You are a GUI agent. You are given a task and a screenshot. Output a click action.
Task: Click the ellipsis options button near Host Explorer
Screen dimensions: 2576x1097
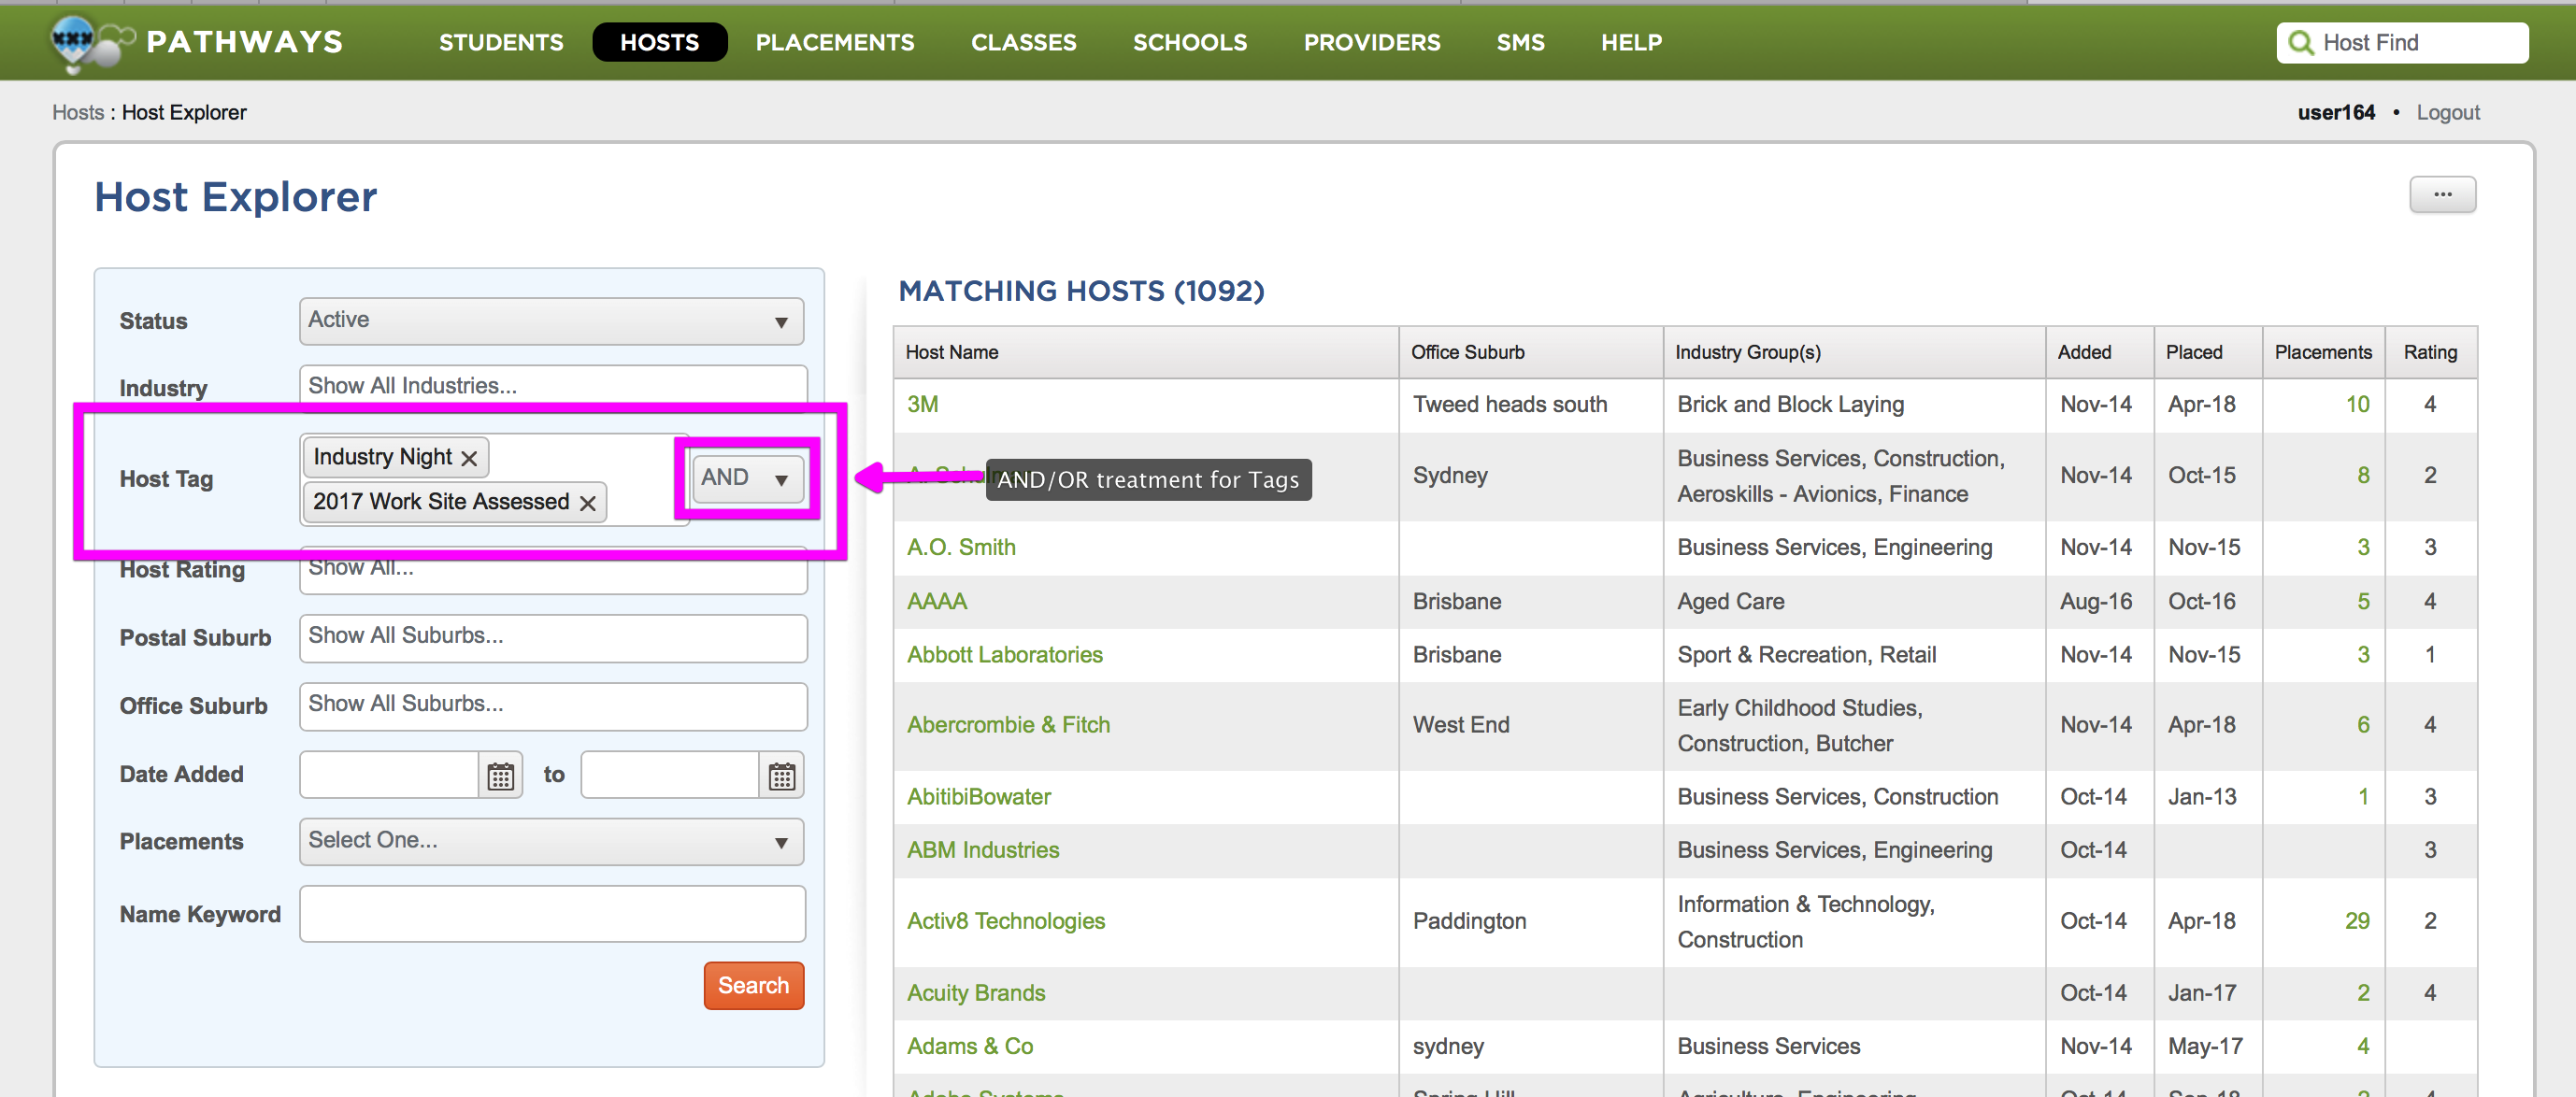tap(2443, 195)
